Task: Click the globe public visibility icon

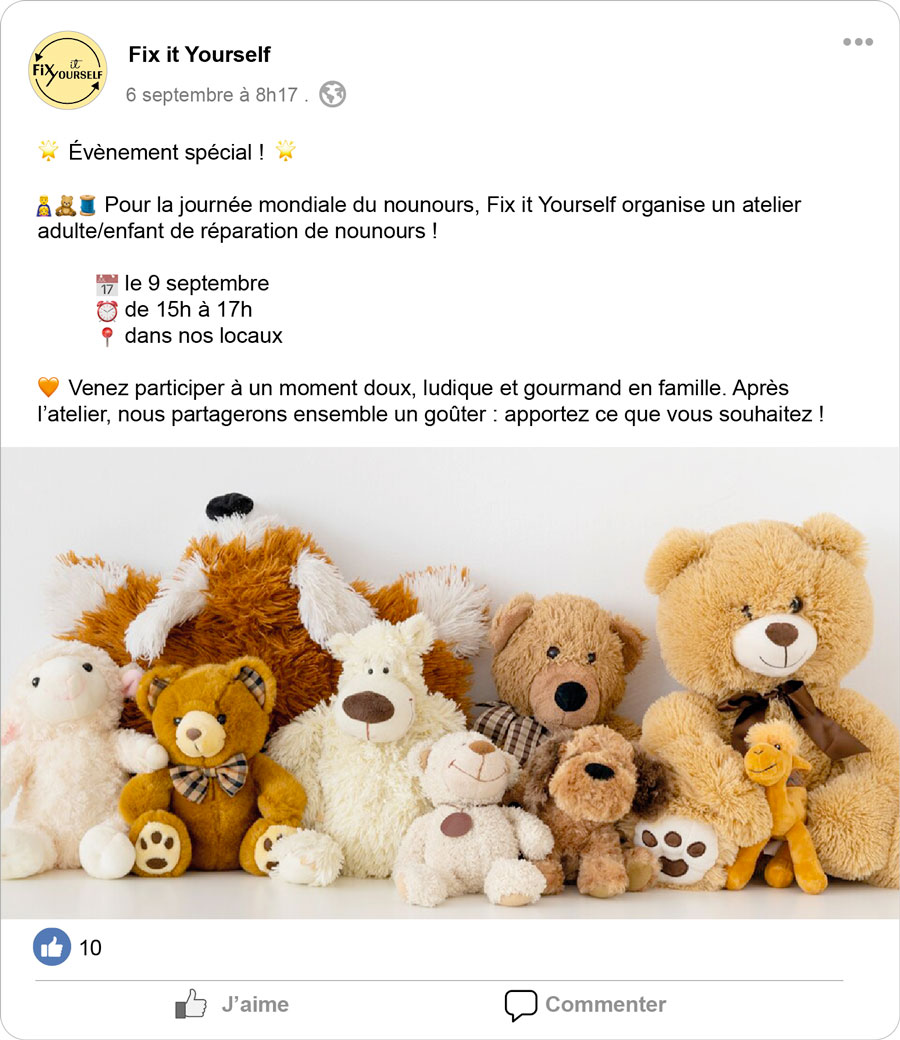Action: [x=332, y=94]
